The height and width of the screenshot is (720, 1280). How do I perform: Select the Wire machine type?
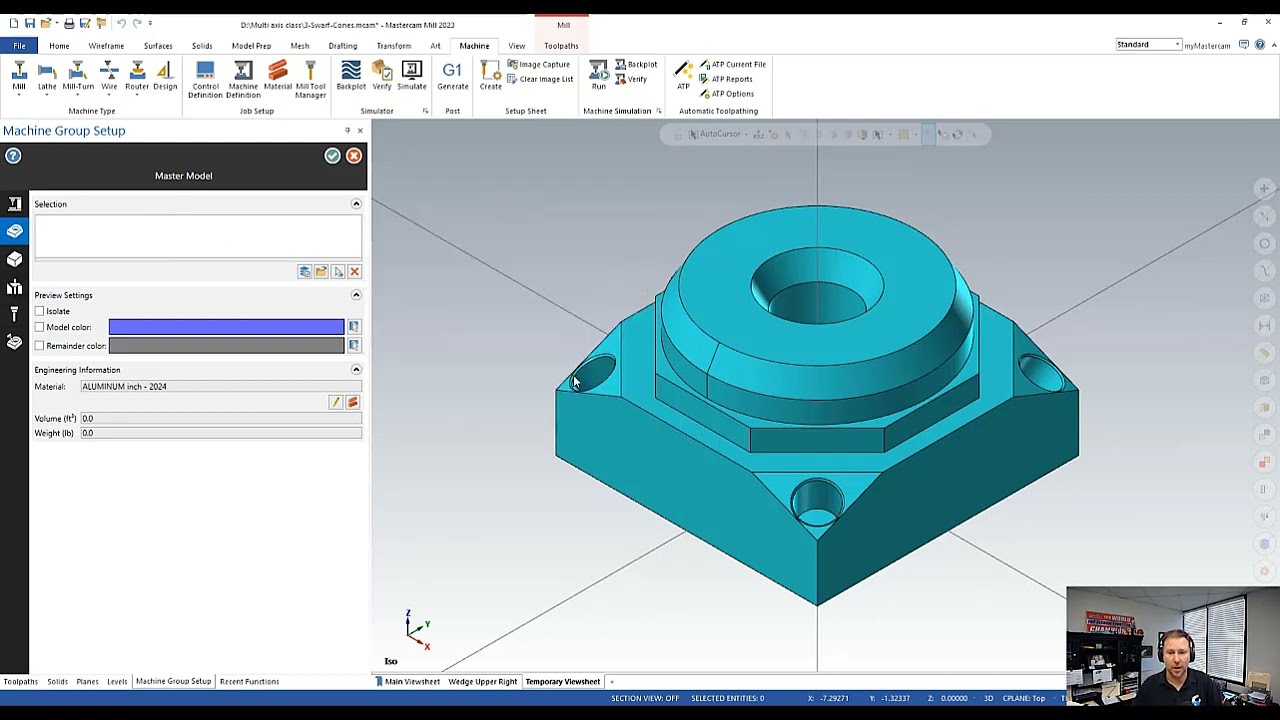[x=109, y=76]
